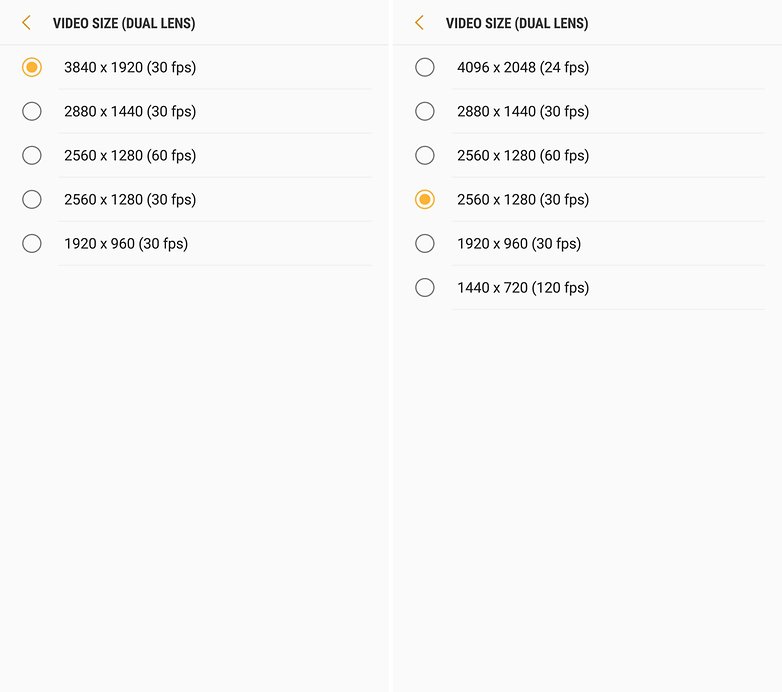Select left panel 2560 x 1280 (30 fps) radio
Screen dimensions: 782x692
[32, 199]
